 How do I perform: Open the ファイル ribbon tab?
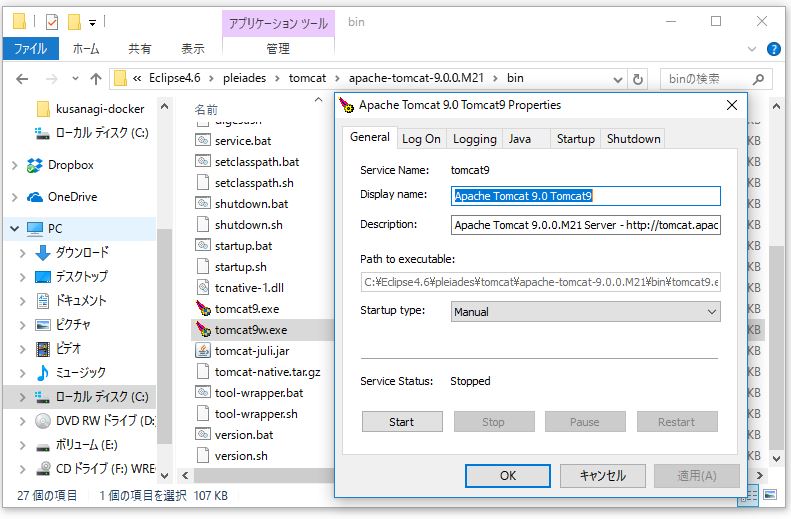pyautogui.click(x=30, y=49)
